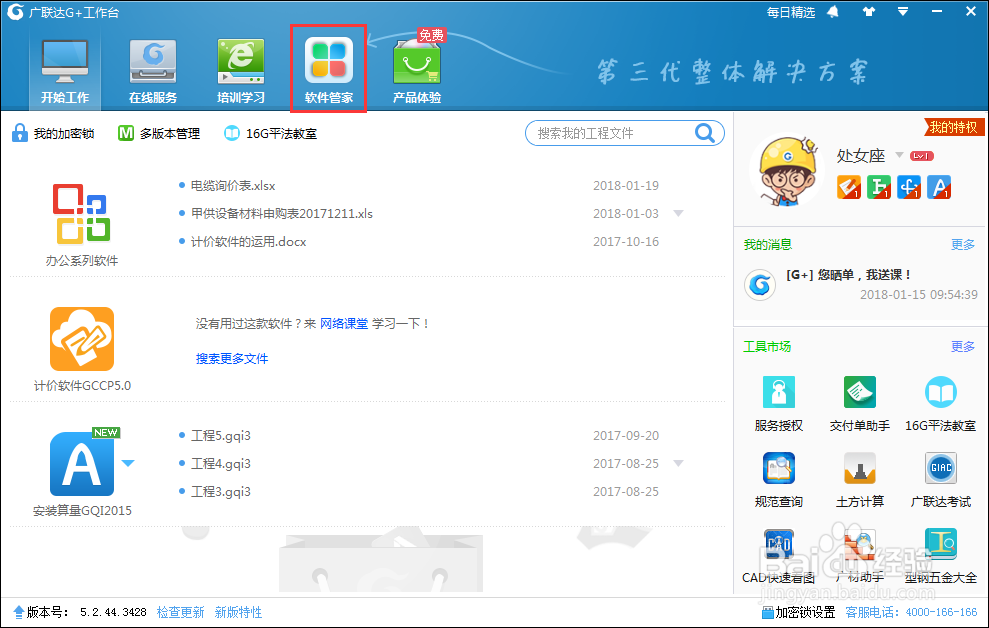Screen dimensions: 989x628
Task: Click the notification bell icon
Action: 833,12
